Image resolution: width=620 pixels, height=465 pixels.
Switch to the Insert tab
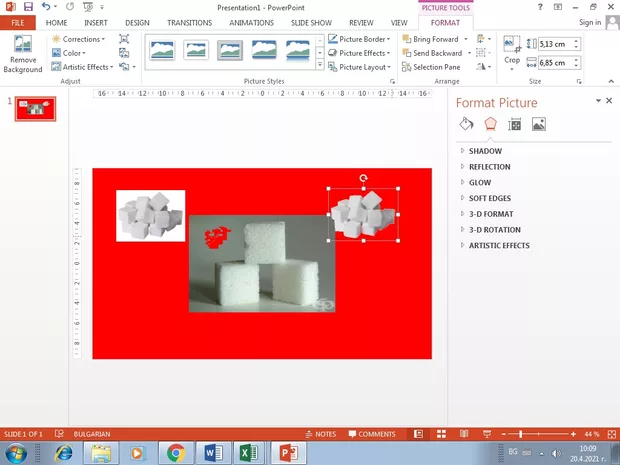[96, 22]
